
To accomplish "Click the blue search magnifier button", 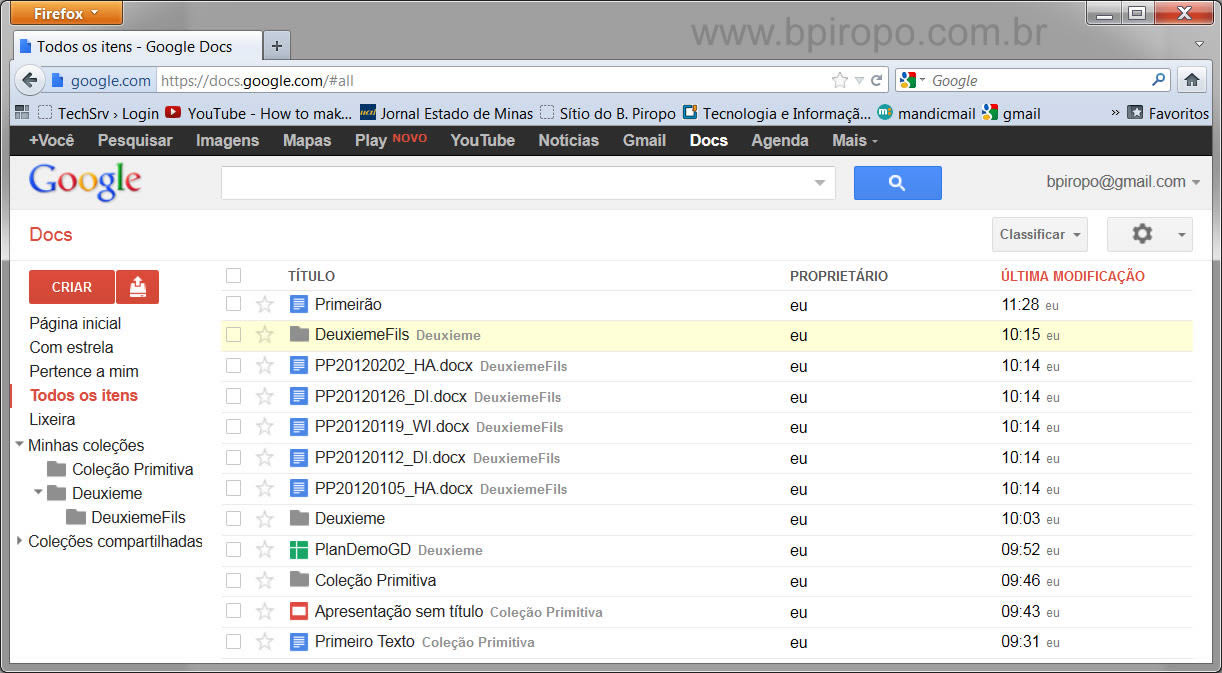I will [x=897, y=183].
